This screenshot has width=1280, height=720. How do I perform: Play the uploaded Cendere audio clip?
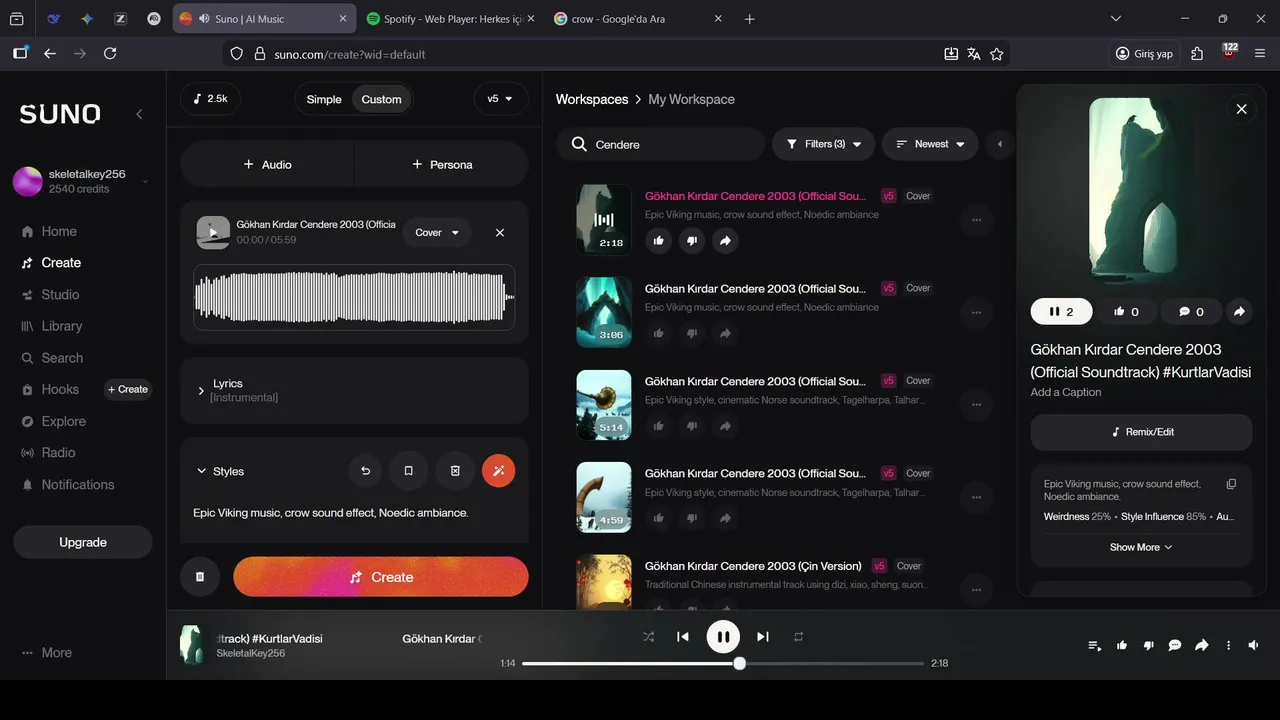(x=213, y=233)
